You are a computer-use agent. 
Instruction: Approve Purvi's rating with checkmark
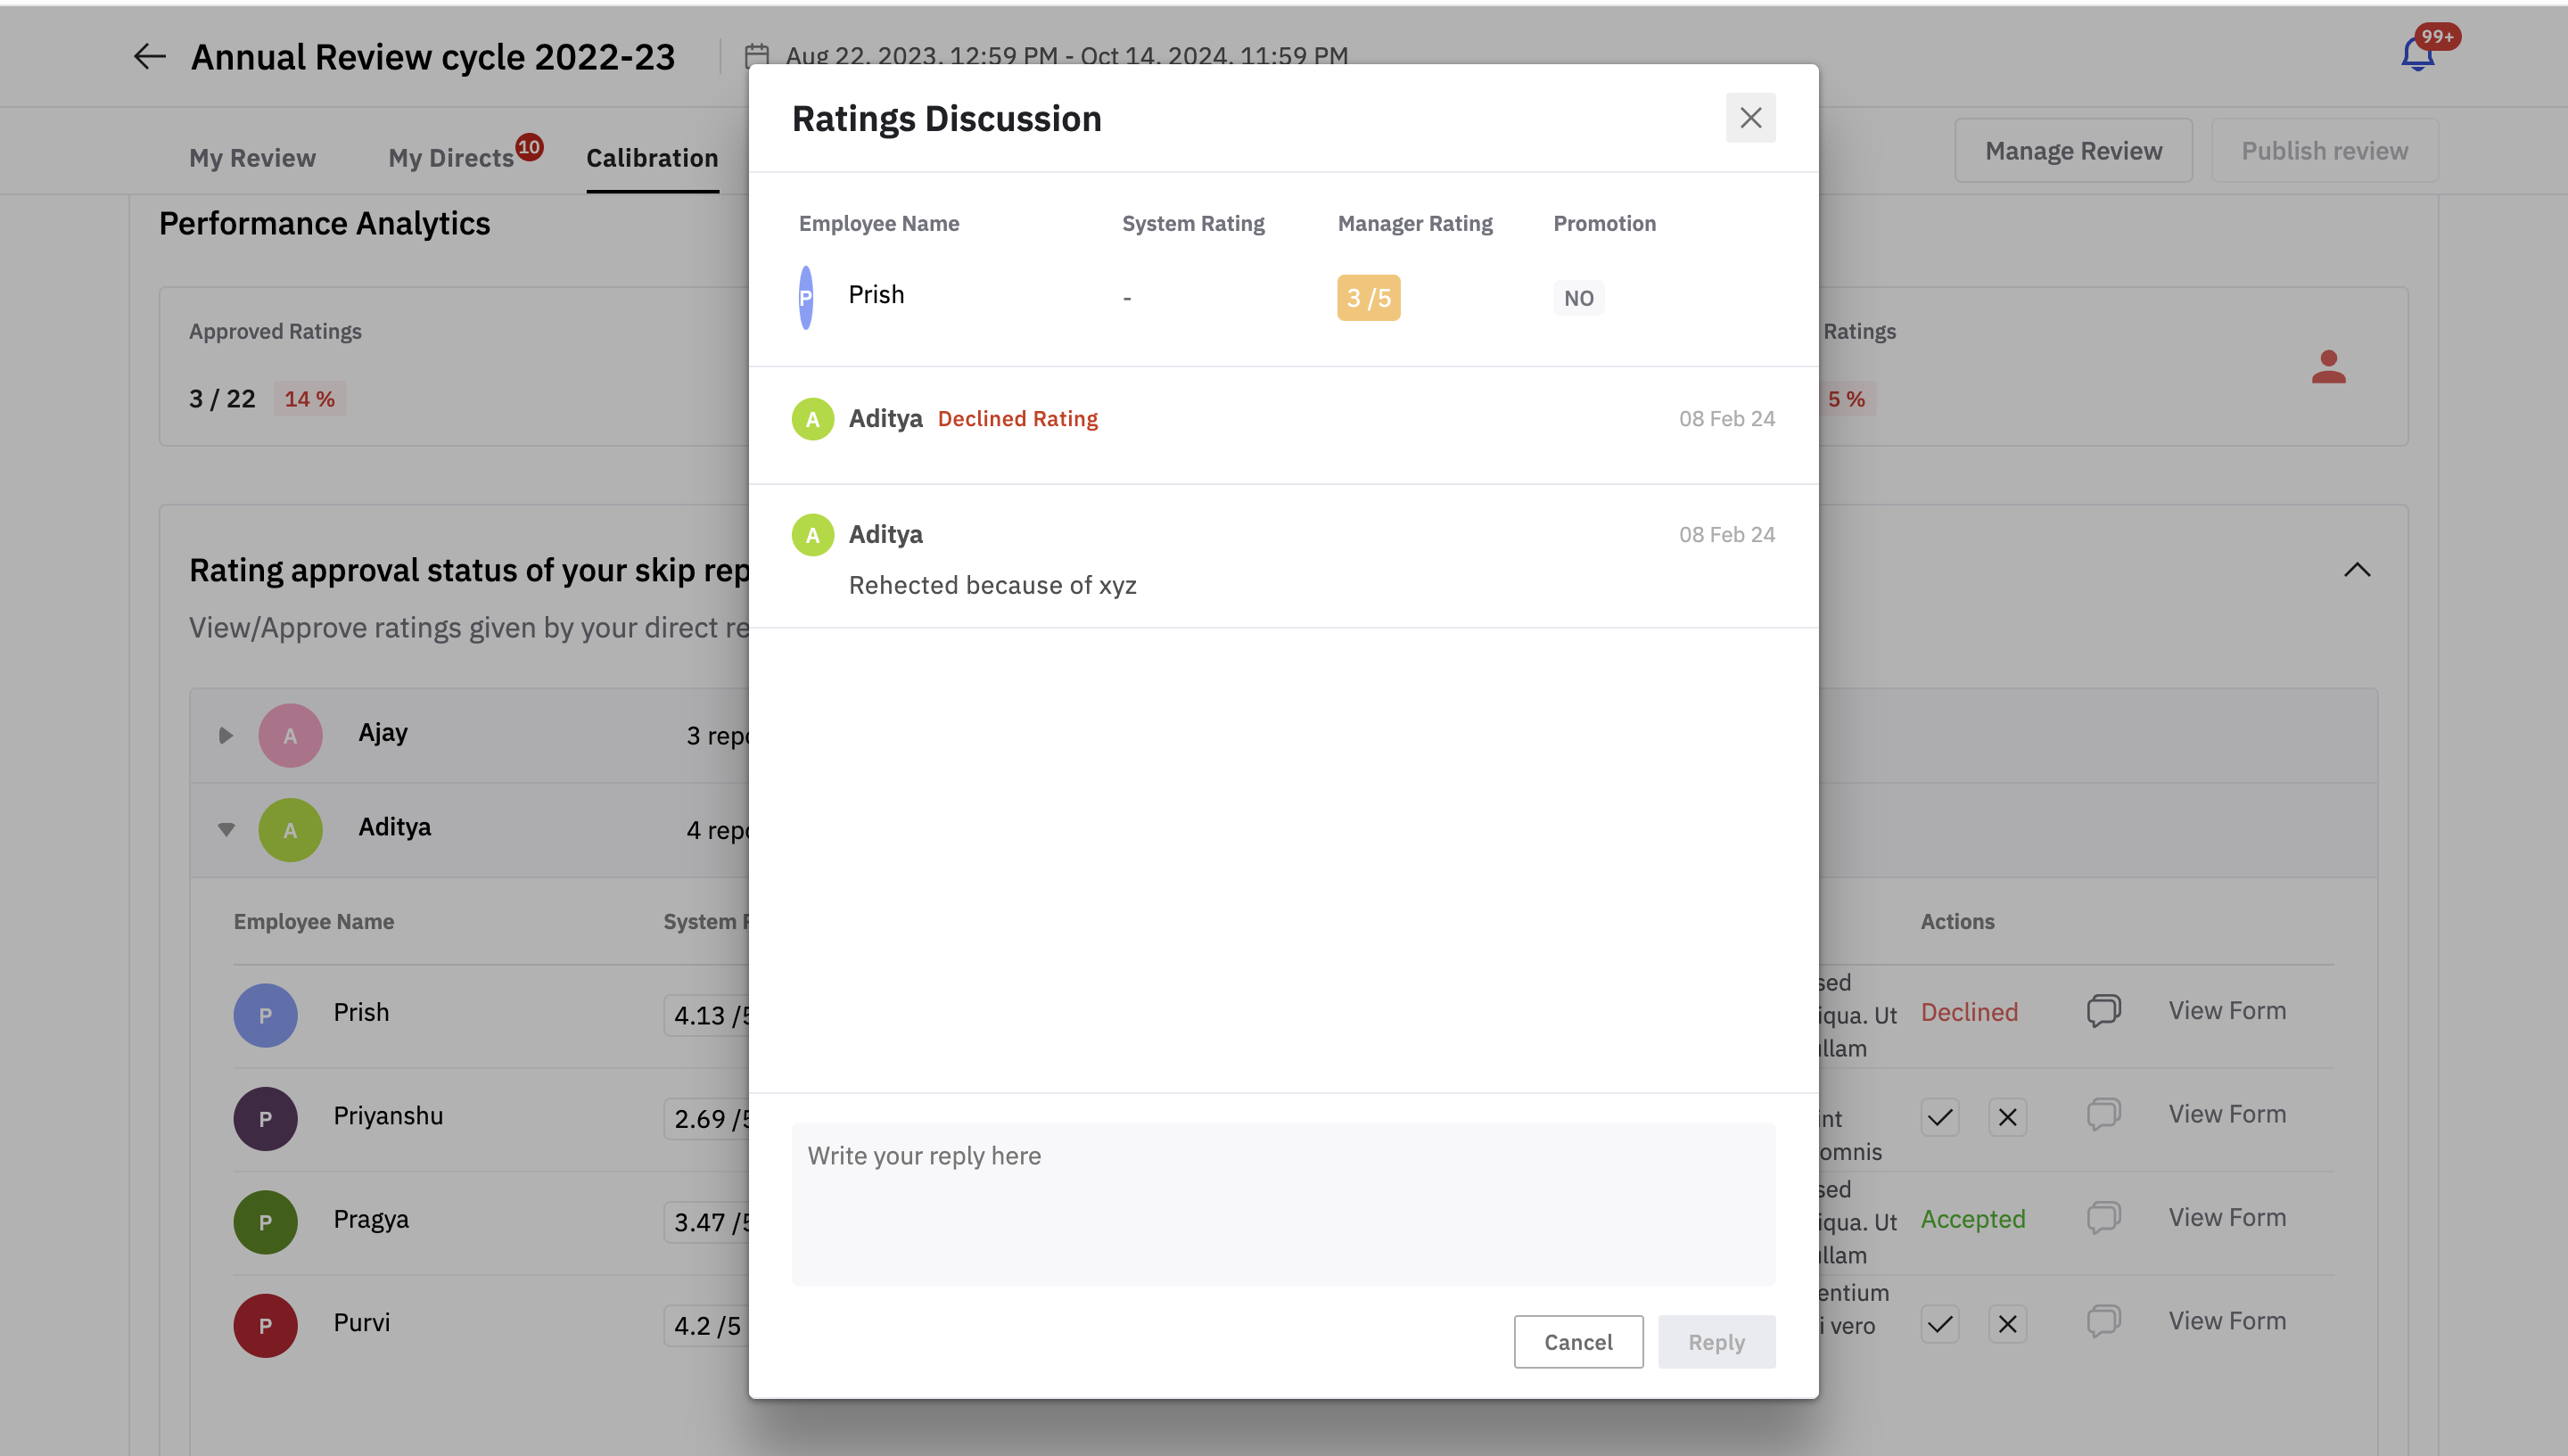click(x=1939, y=1324)
